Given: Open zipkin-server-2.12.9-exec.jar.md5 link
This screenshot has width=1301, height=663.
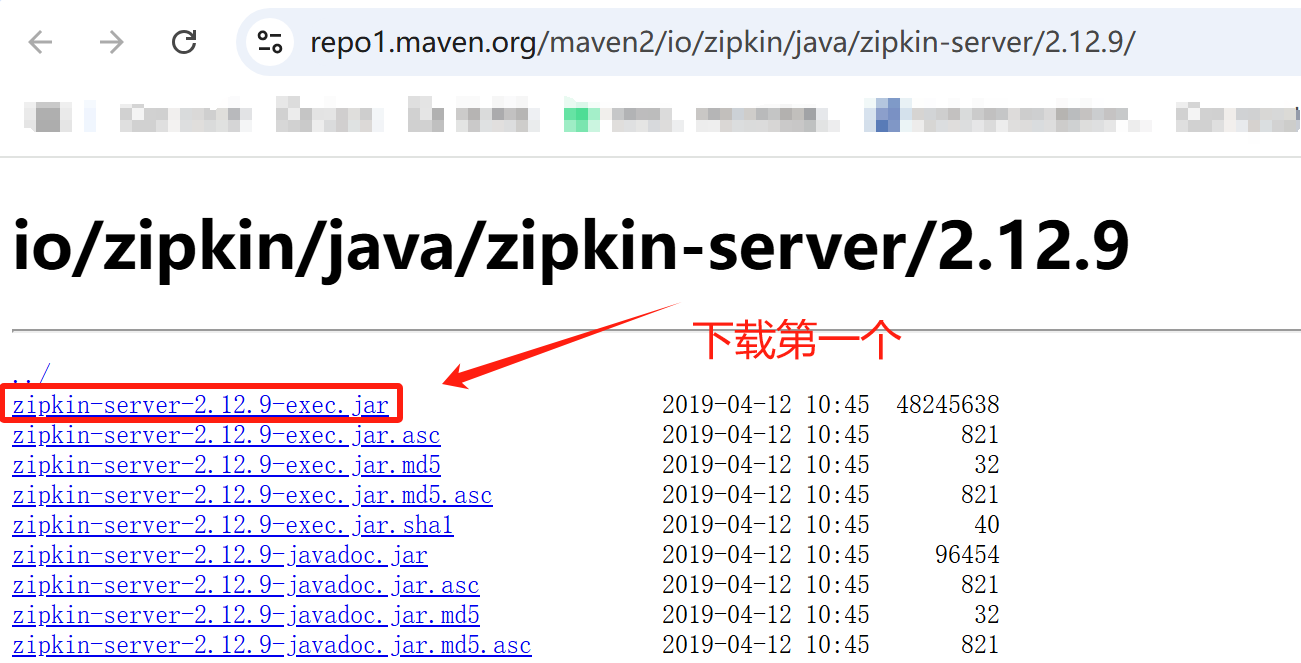Looking at the screenshot, I should [226, 465].
